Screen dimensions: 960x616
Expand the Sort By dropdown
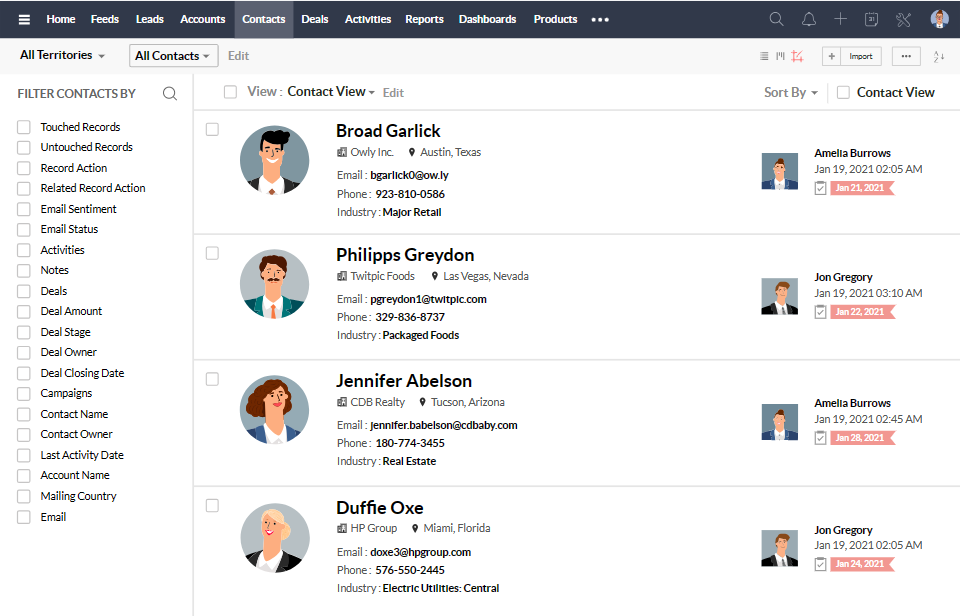click(x=791, y=92)
